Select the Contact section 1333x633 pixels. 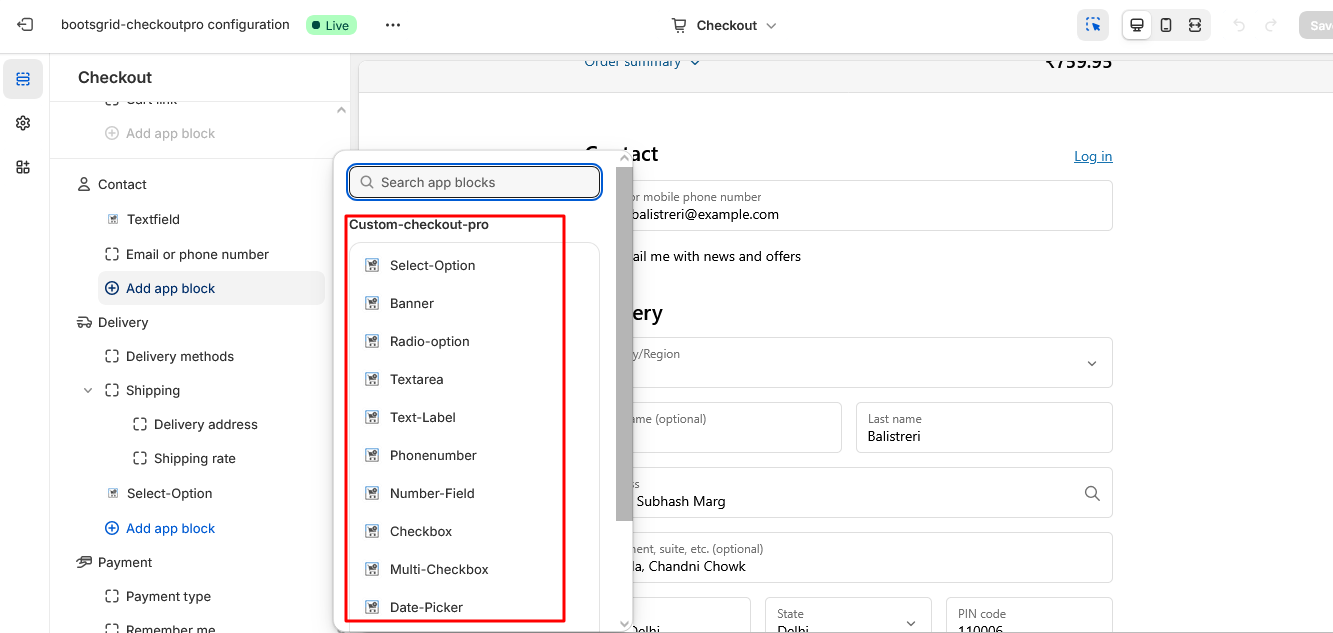(122, 184)
